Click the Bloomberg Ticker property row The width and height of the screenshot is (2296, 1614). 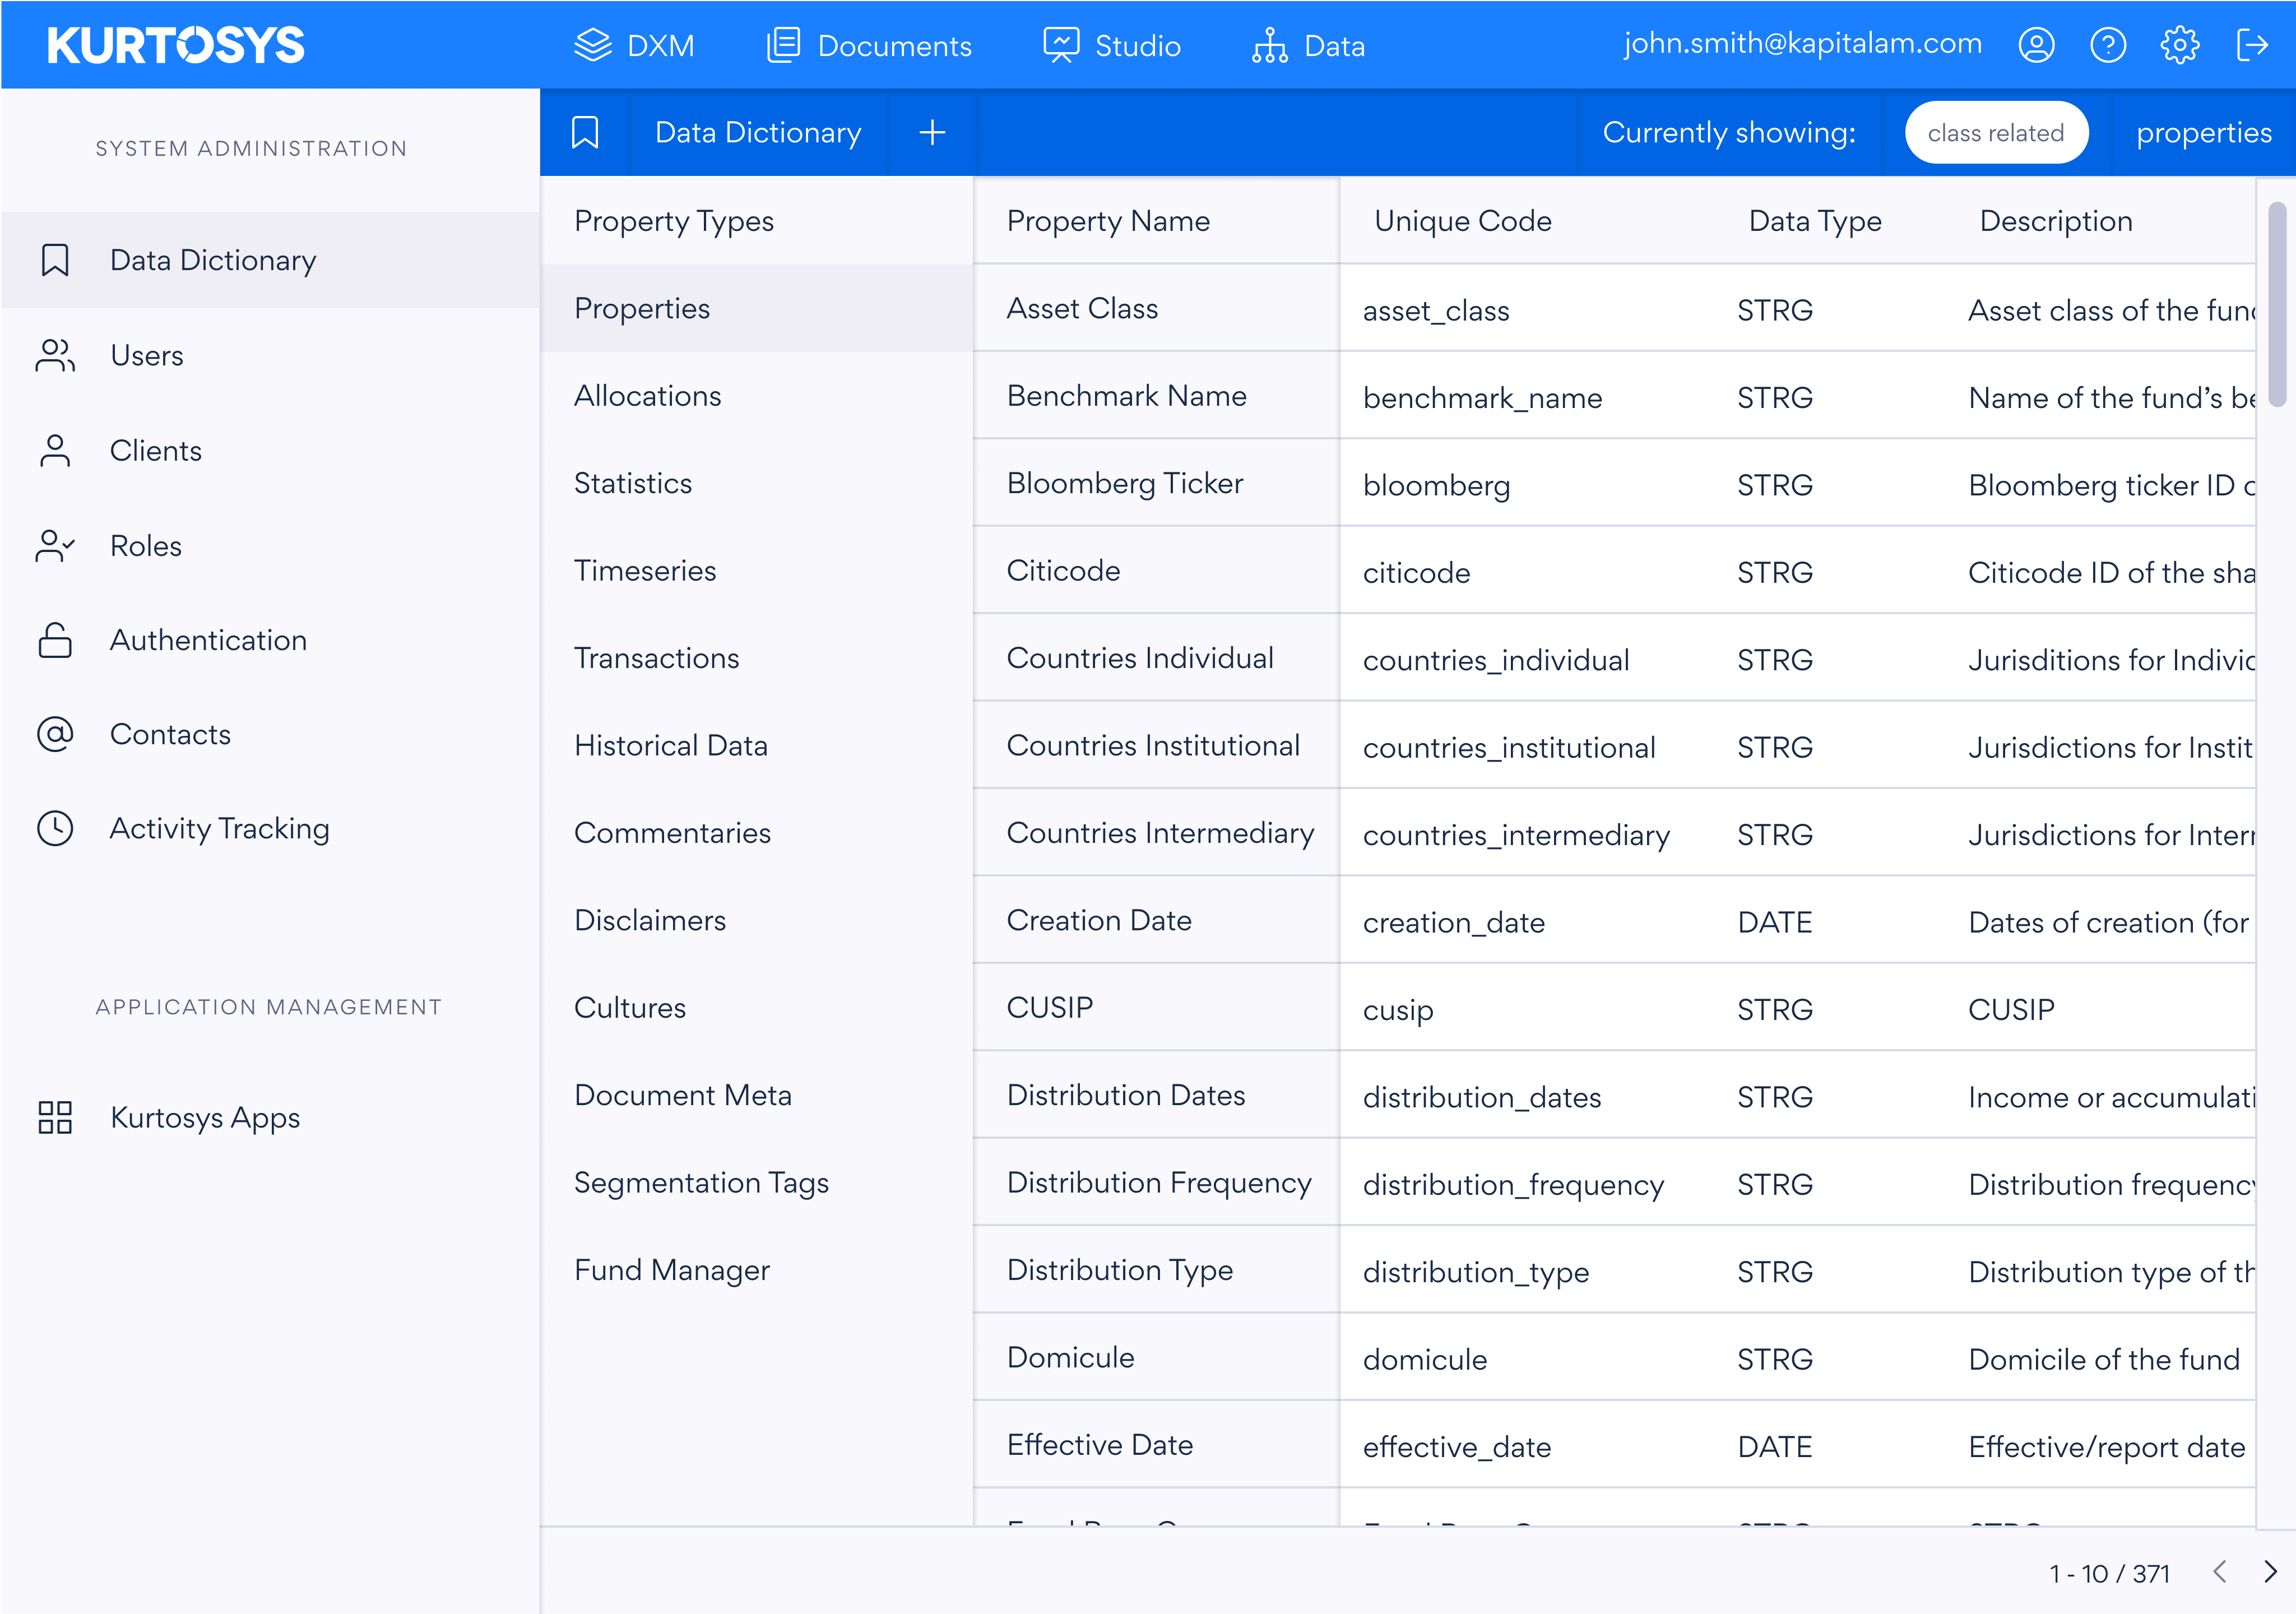click(x=1124, y=483)
